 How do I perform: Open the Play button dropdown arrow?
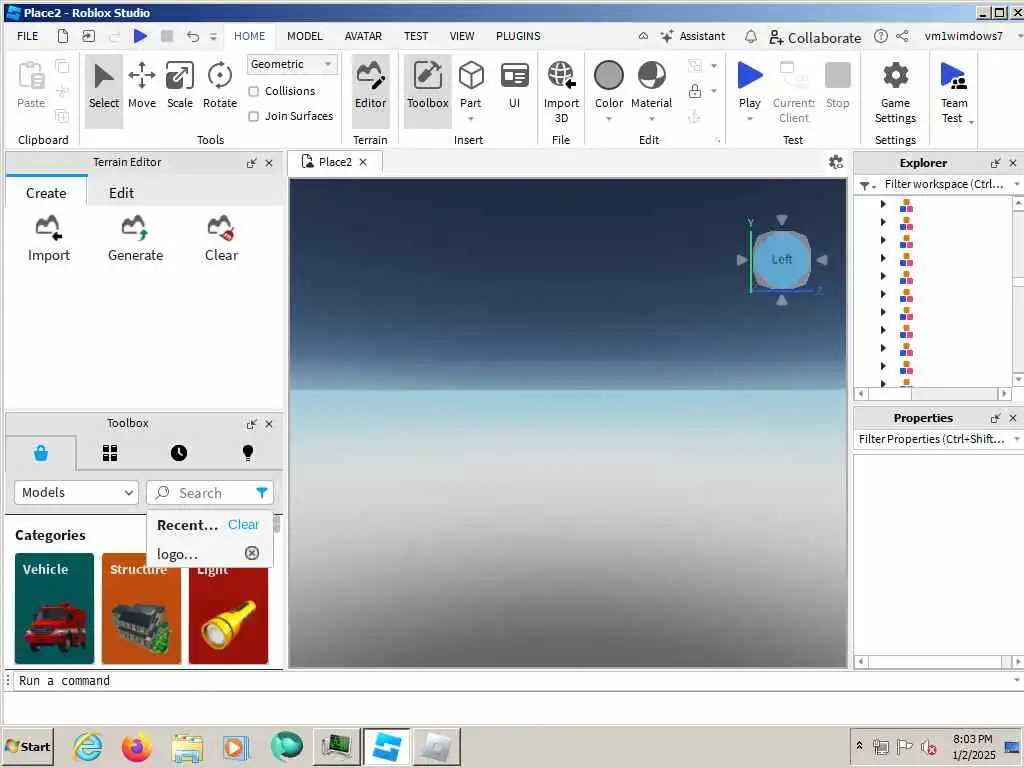(749, 119)
